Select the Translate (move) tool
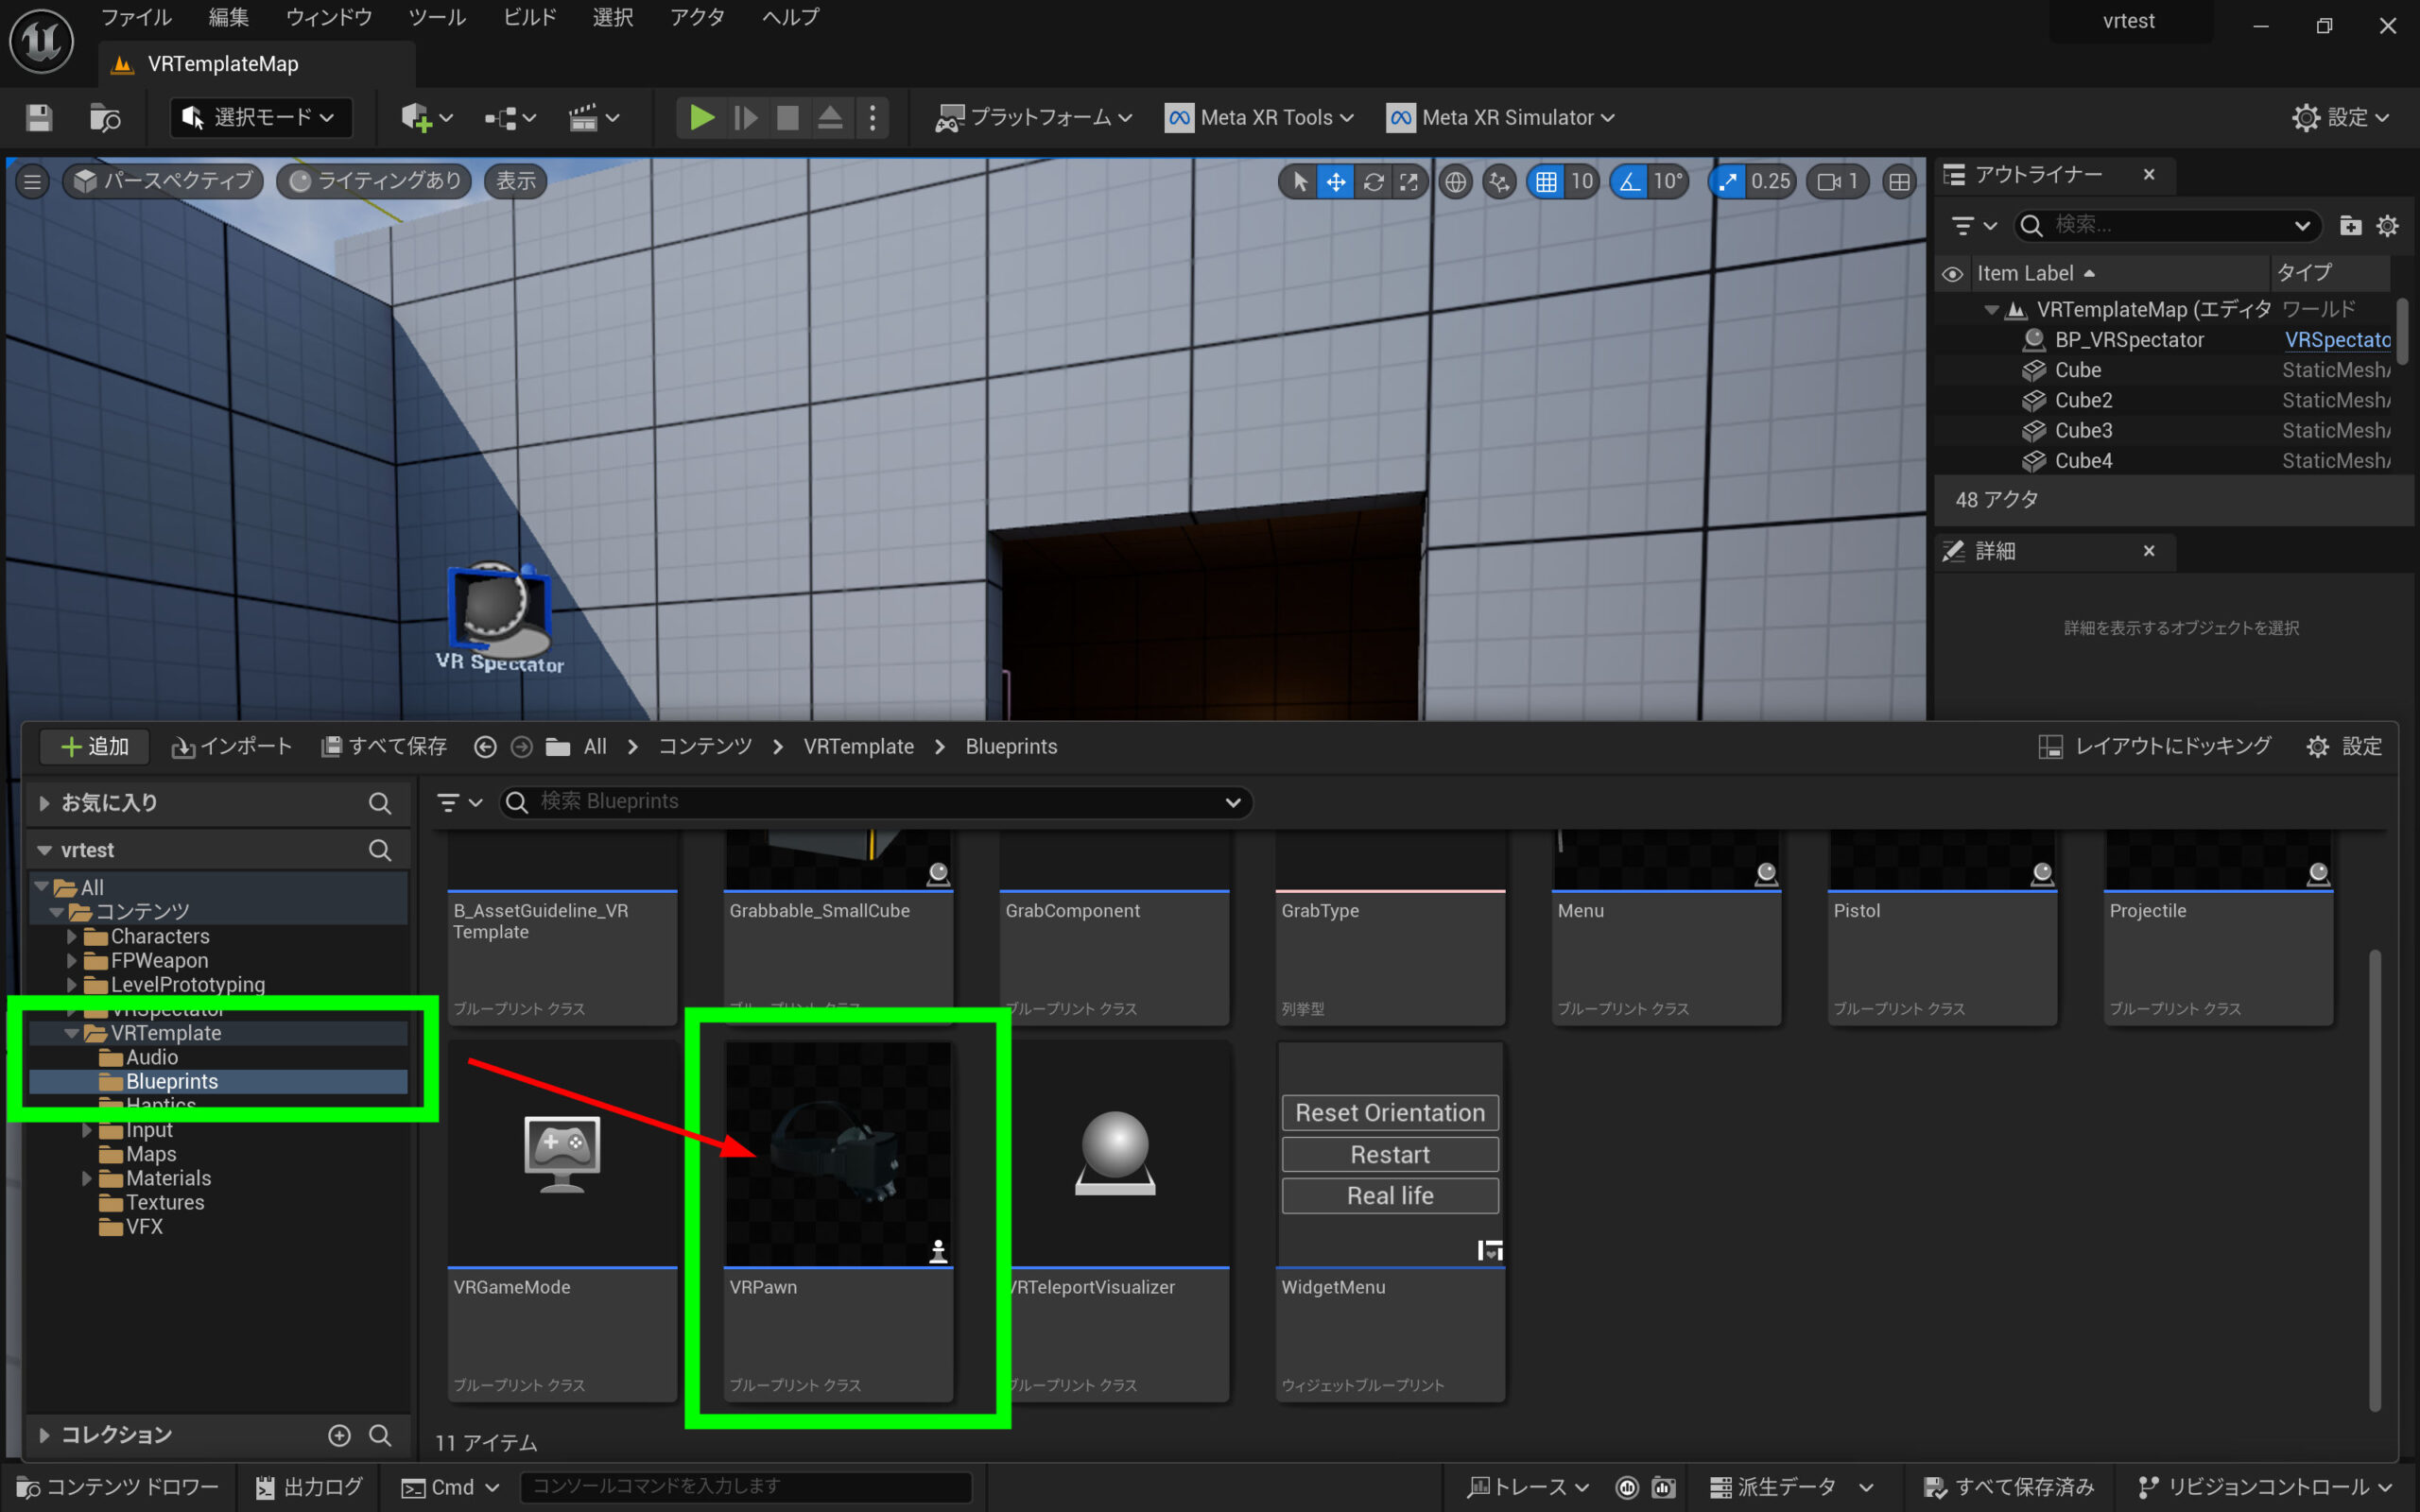The image size is (2420, 1512). click(x=1335, y=181)
